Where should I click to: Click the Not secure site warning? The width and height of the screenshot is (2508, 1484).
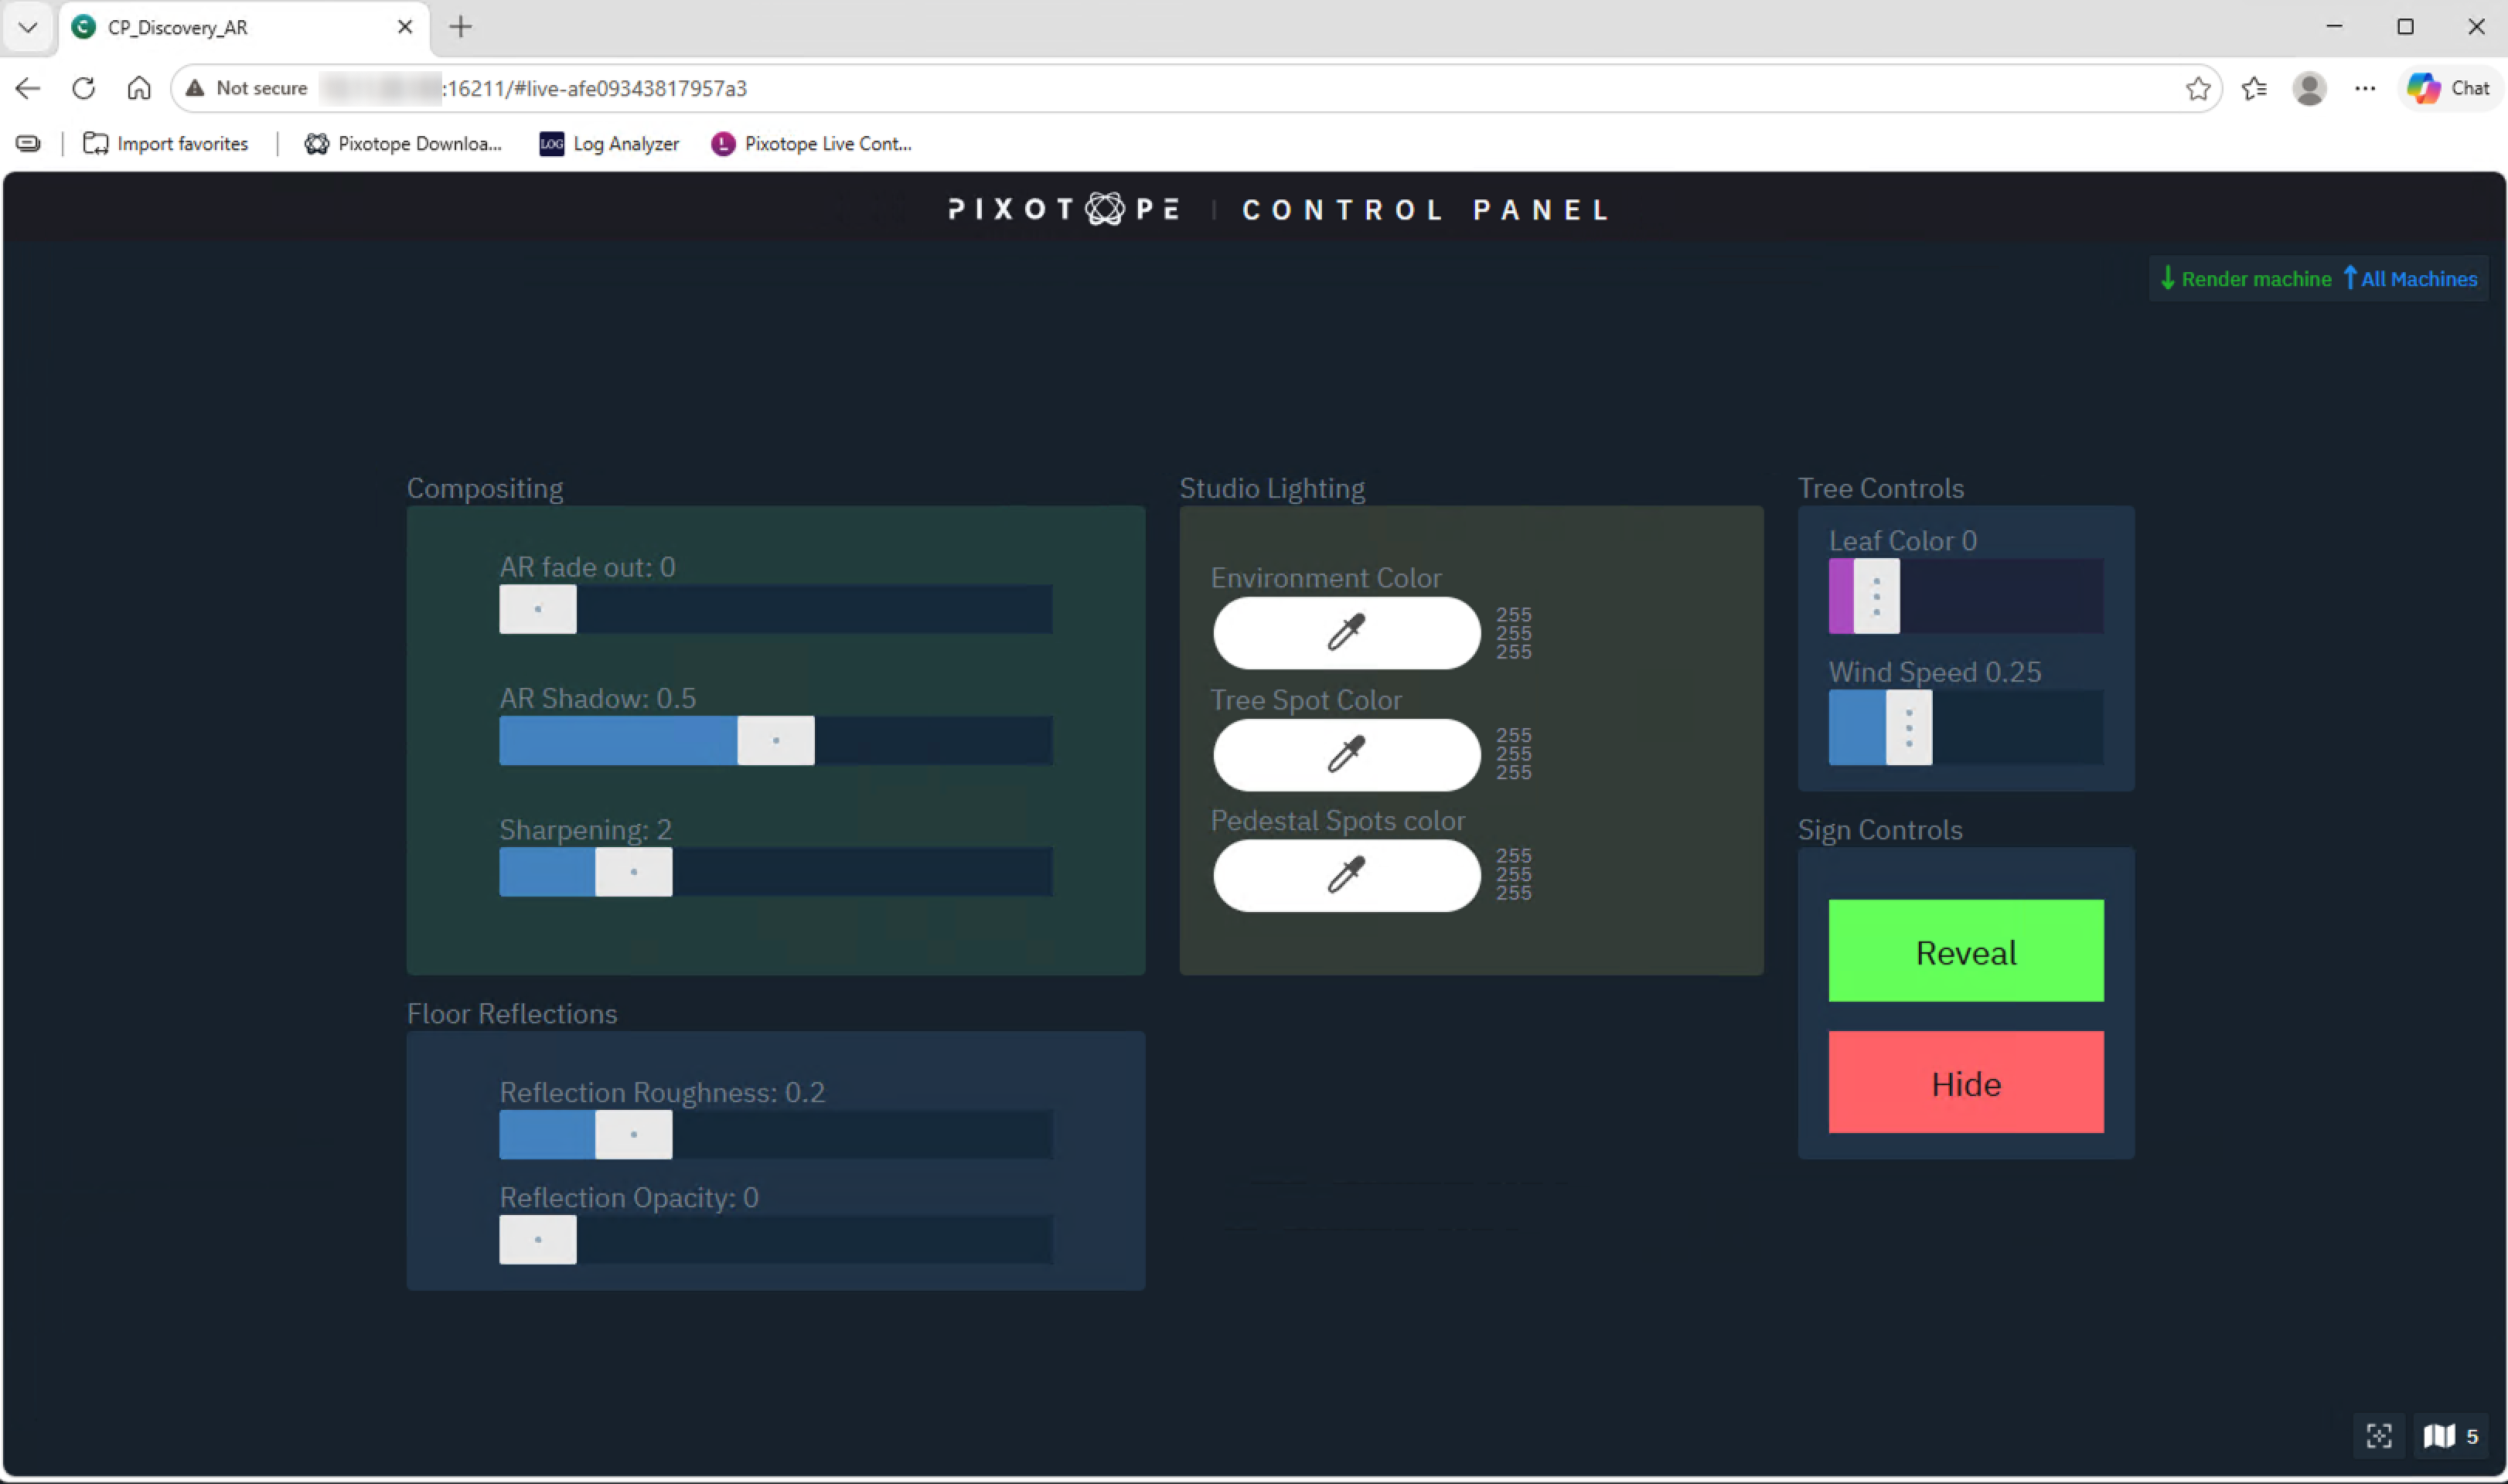pyautogui.click(x=247, y=88)
